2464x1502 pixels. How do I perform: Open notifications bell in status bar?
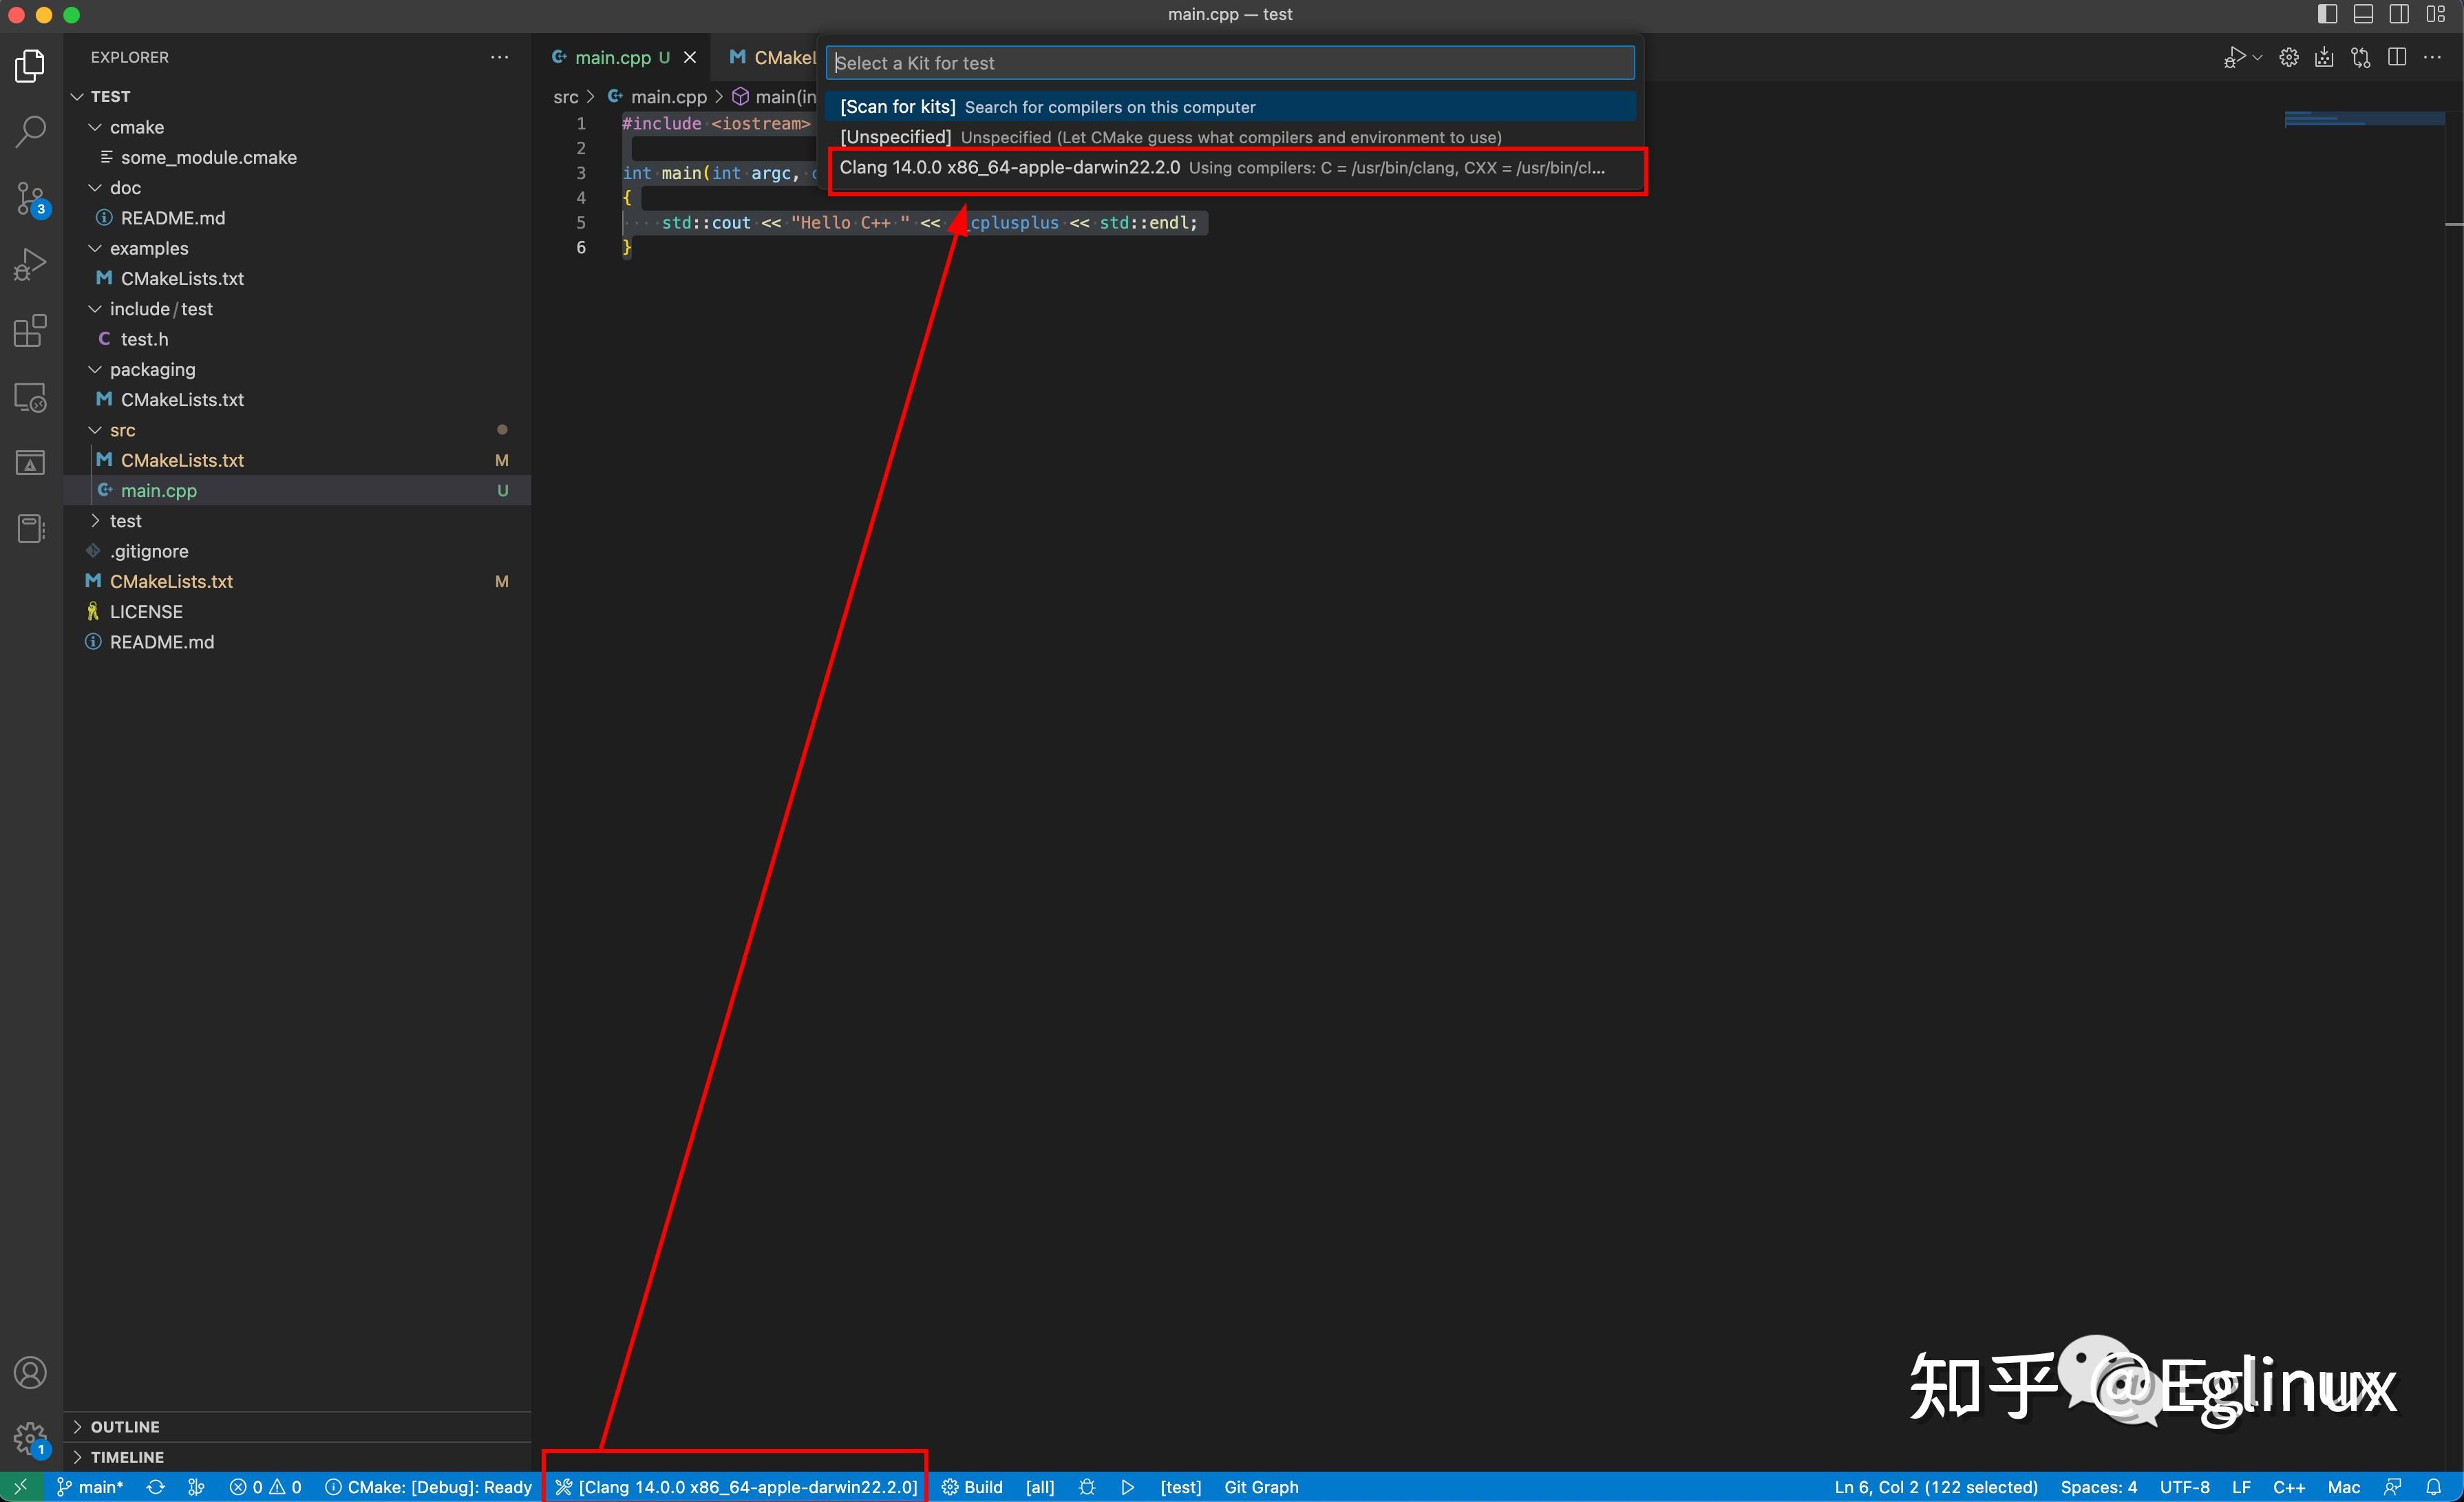tap(2434, 1487)
